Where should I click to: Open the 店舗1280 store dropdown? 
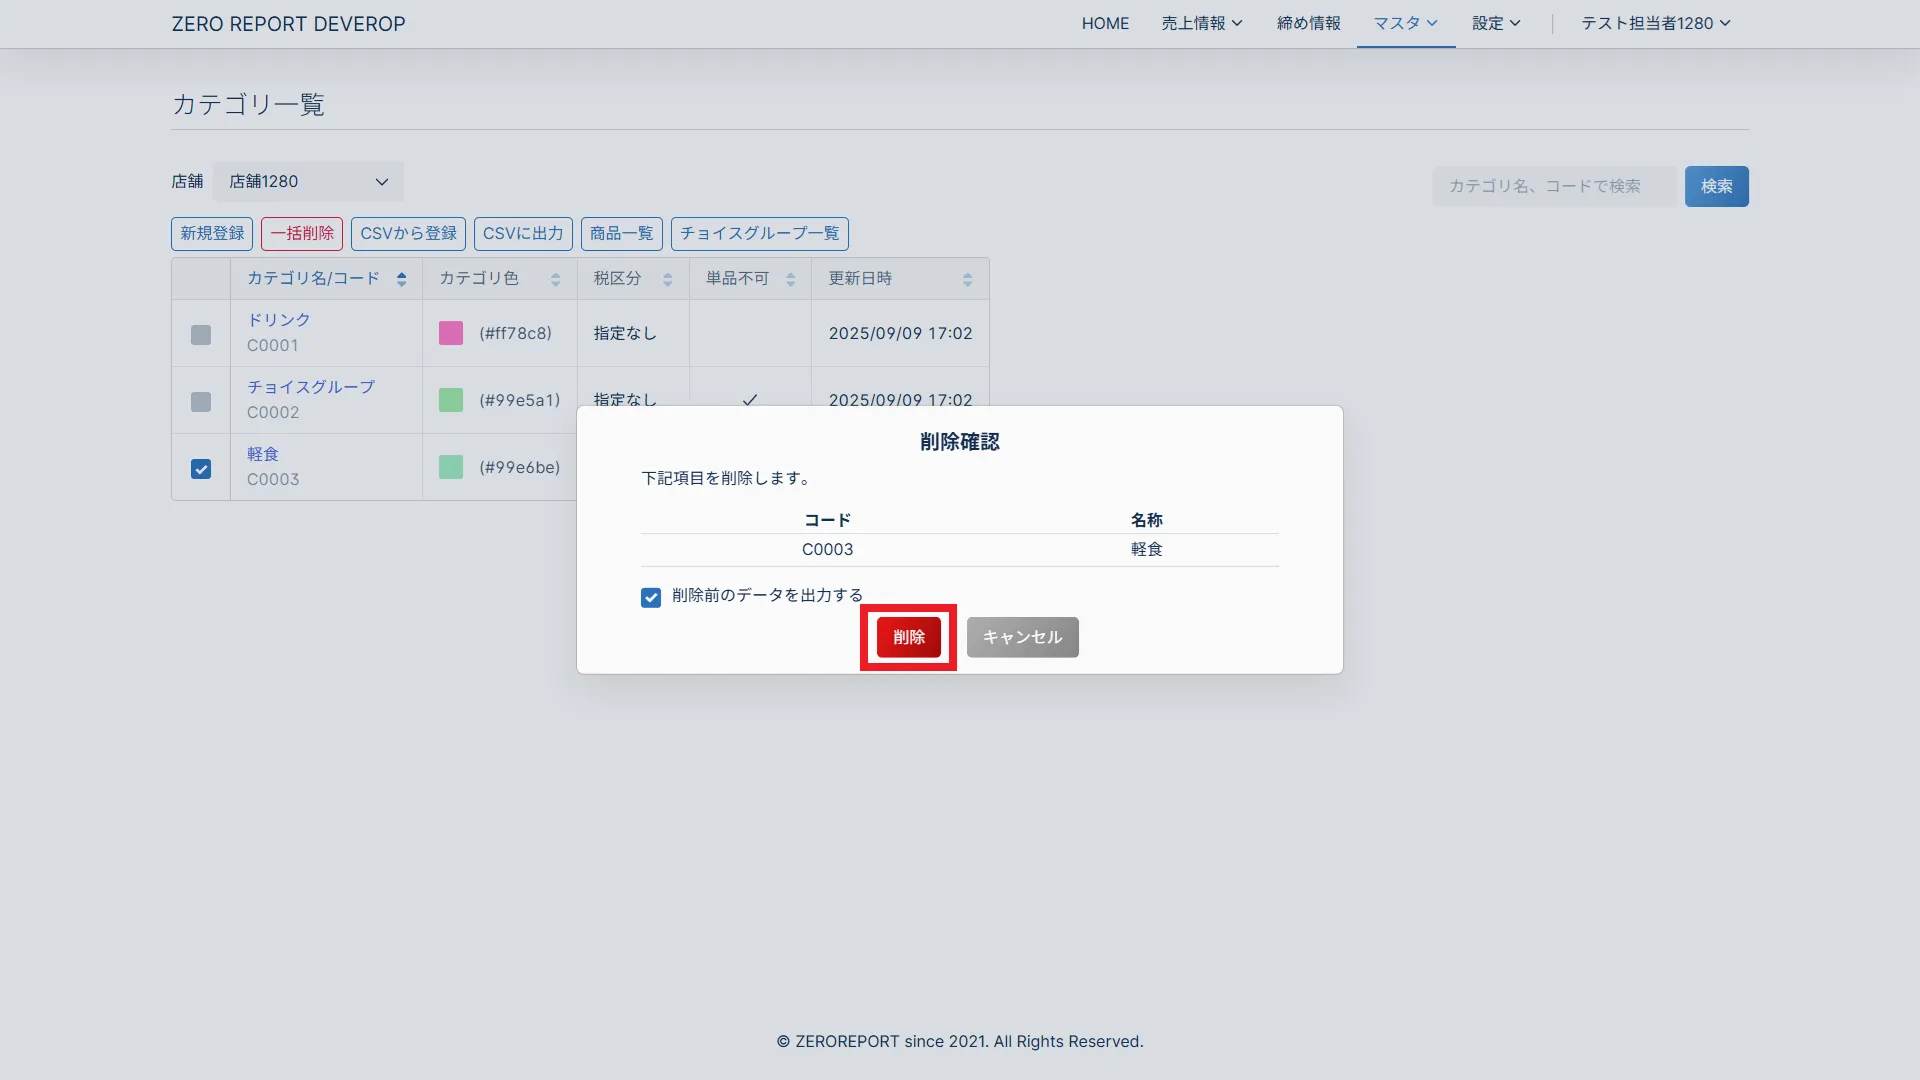308,182
